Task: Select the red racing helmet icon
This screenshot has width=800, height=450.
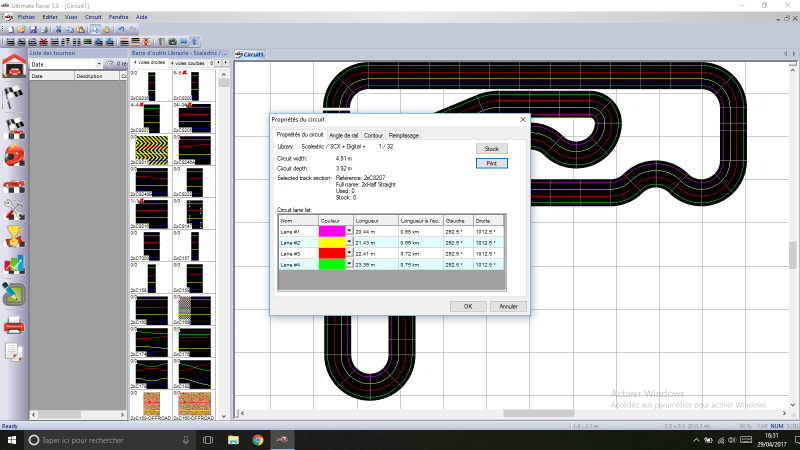Action: tap(14, 155)
